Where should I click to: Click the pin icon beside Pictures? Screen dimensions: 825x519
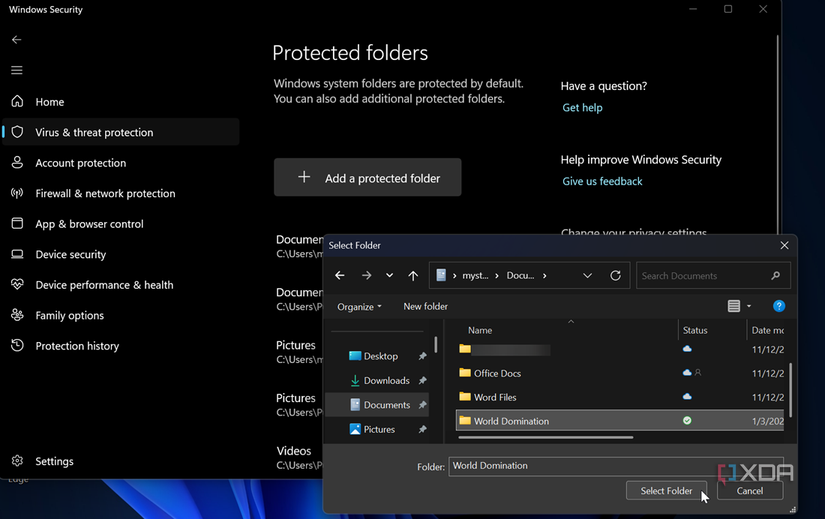pos(422,430)
